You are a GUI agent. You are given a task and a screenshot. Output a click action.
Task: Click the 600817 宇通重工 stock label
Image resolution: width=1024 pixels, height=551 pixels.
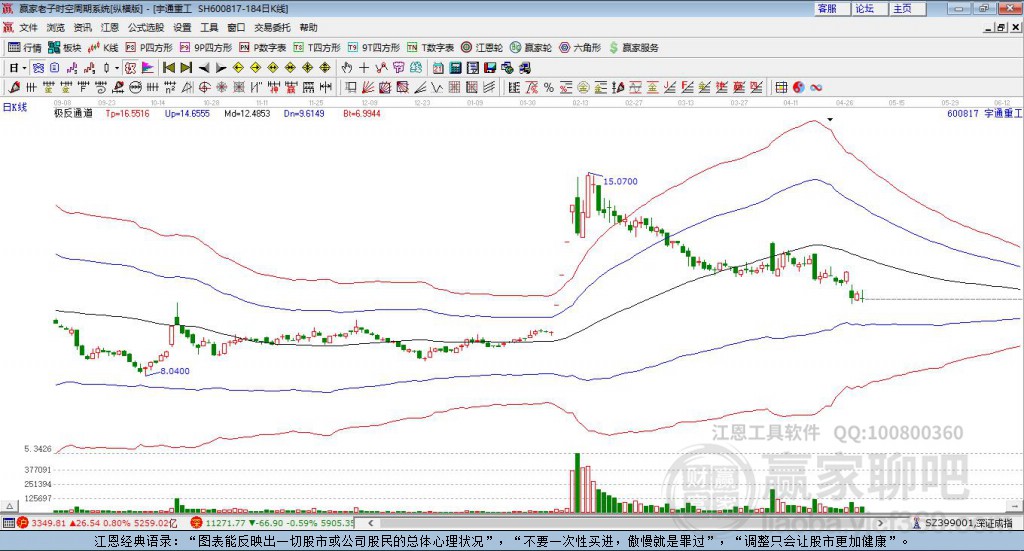tap(984, 114)
